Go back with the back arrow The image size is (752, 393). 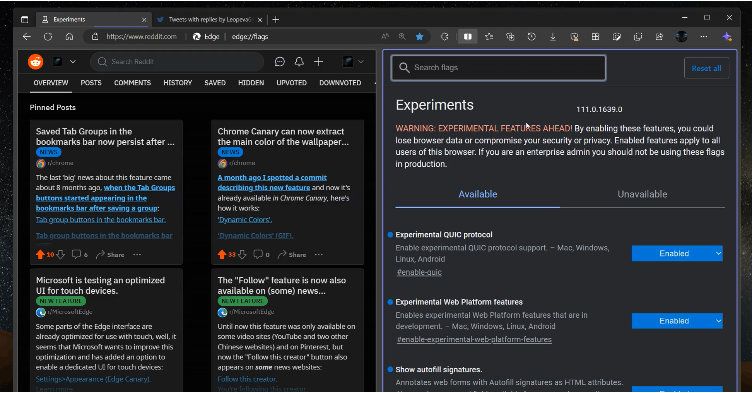click(x=27, y=36)
